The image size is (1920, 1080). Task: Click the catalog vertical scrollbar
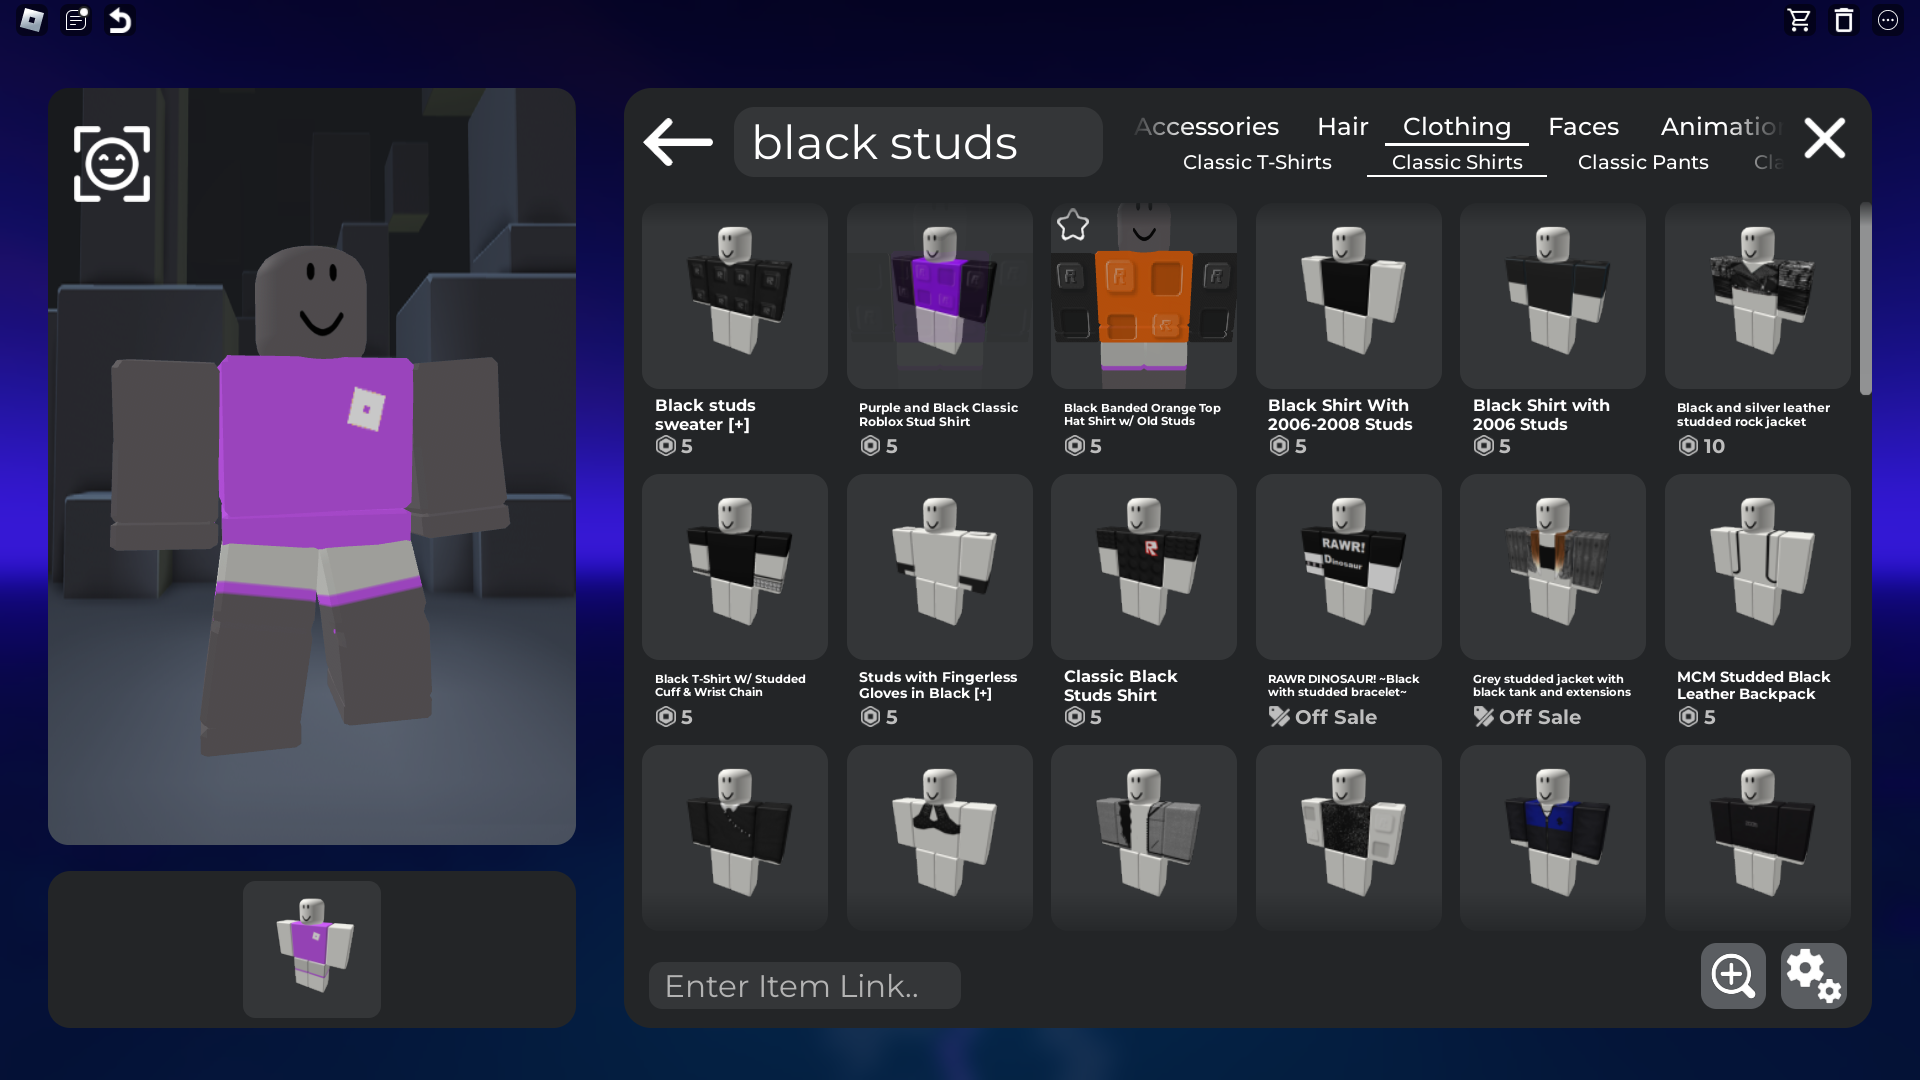(1865, 300)
